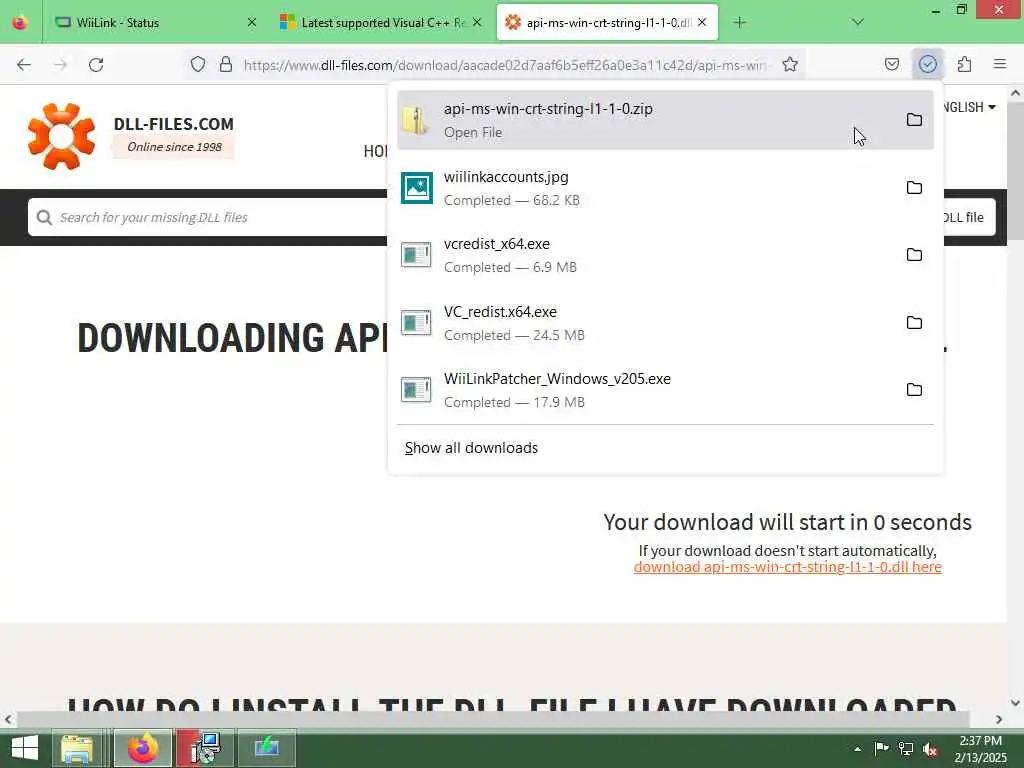1024x768 pixels.
Task: Show VC_redist.x64.exe in folder
Action: pos(914,323)
